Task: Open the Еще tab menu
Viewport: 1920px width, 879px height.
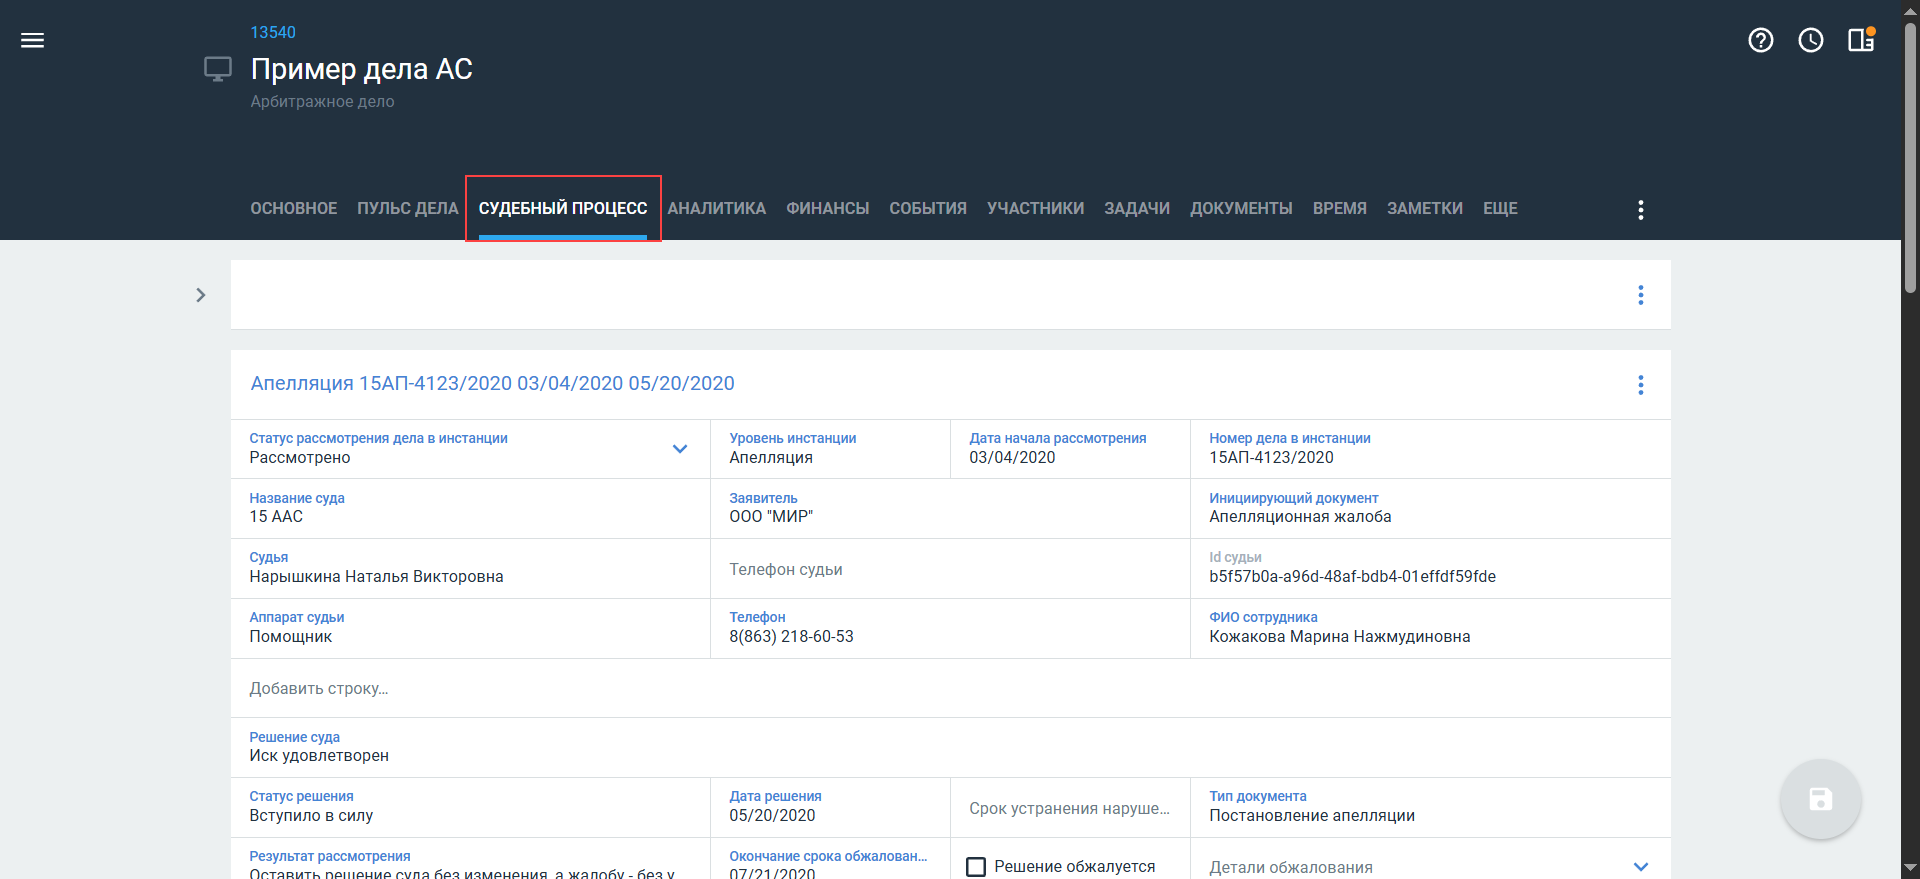Action: 1500,208
